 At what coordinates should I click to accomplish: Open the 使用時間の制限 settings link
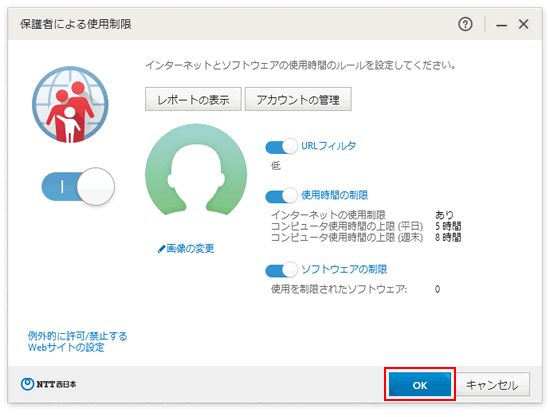335,195
